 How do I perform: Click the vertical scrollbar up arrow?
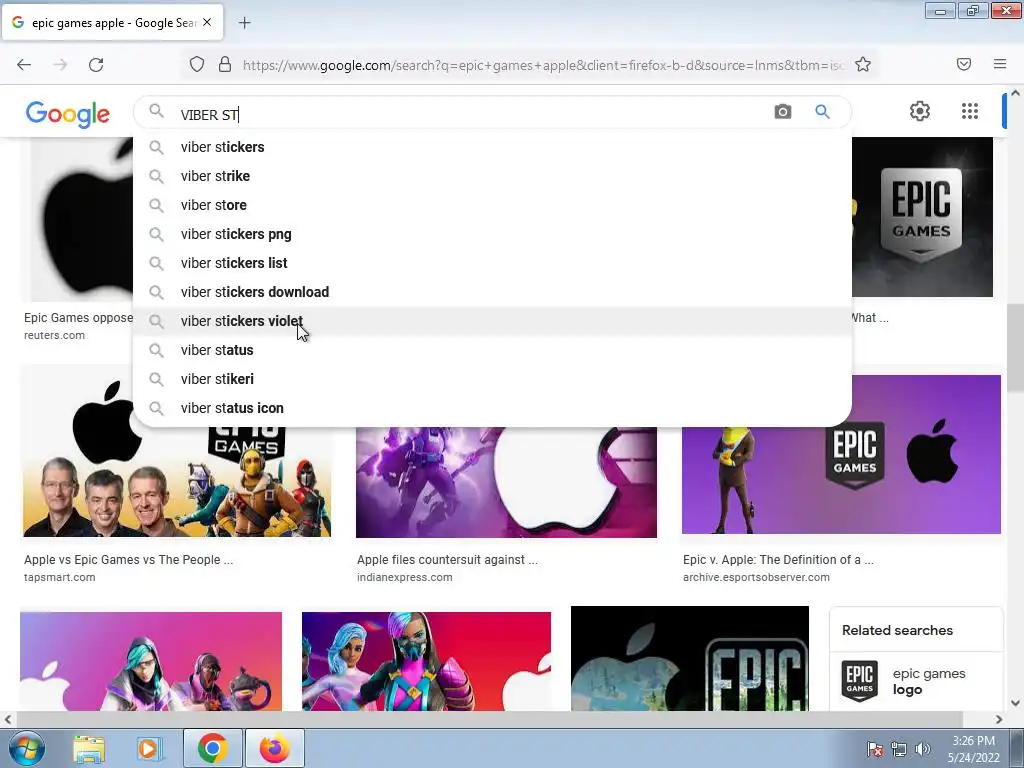1016,93
